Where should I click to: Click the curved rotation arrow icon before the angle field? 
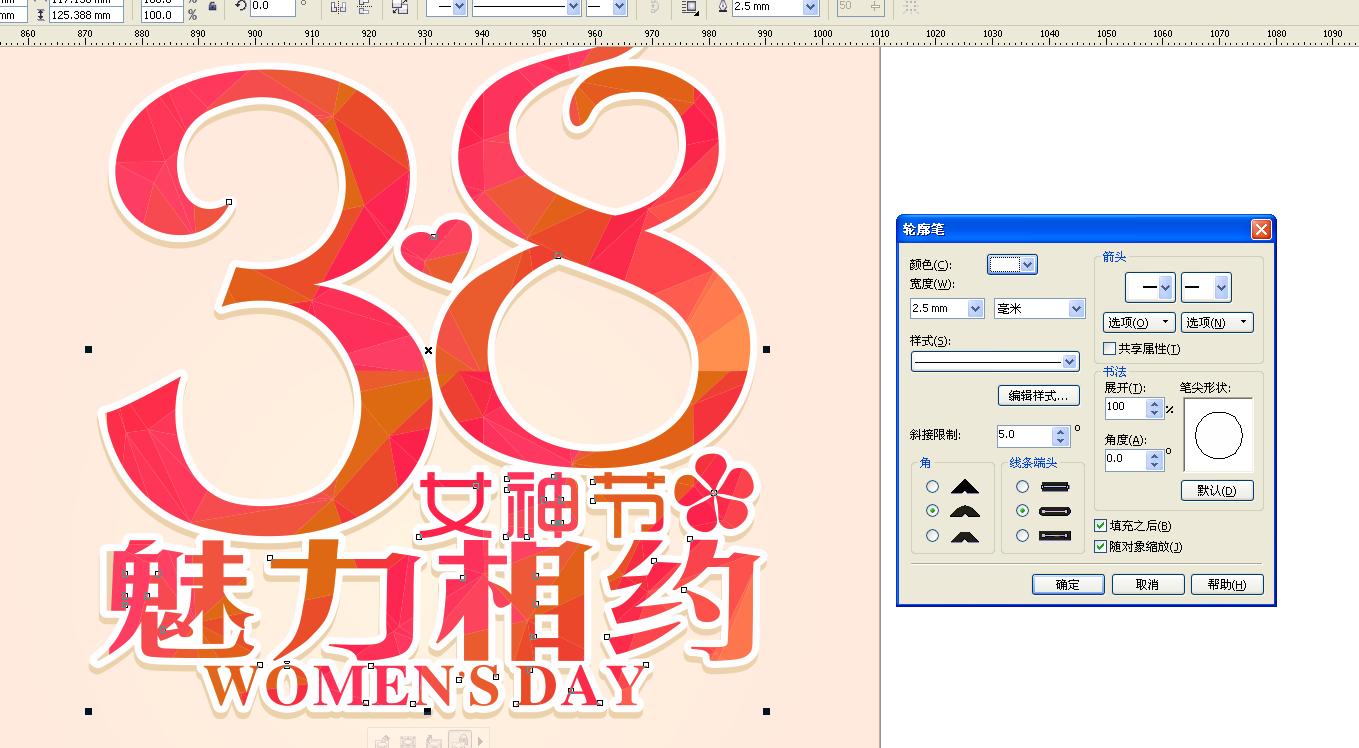click(x=240, y=6)
